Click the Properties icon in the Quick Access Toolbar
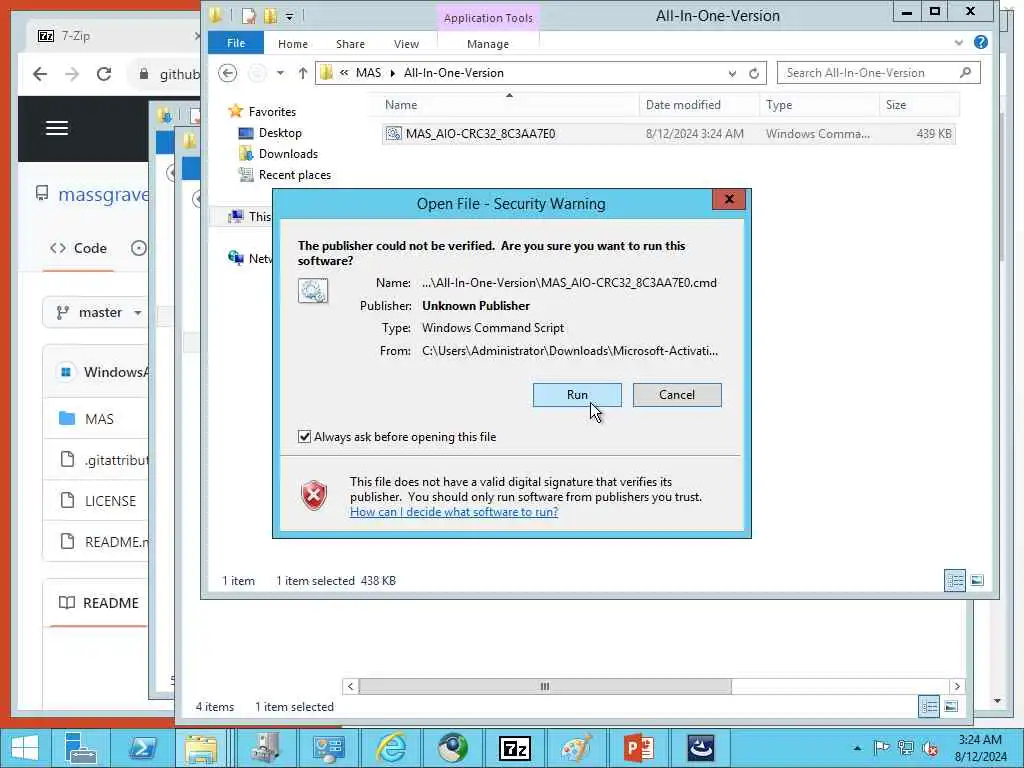This screenshot has width=1024, height=768. (x=249, y=16)
